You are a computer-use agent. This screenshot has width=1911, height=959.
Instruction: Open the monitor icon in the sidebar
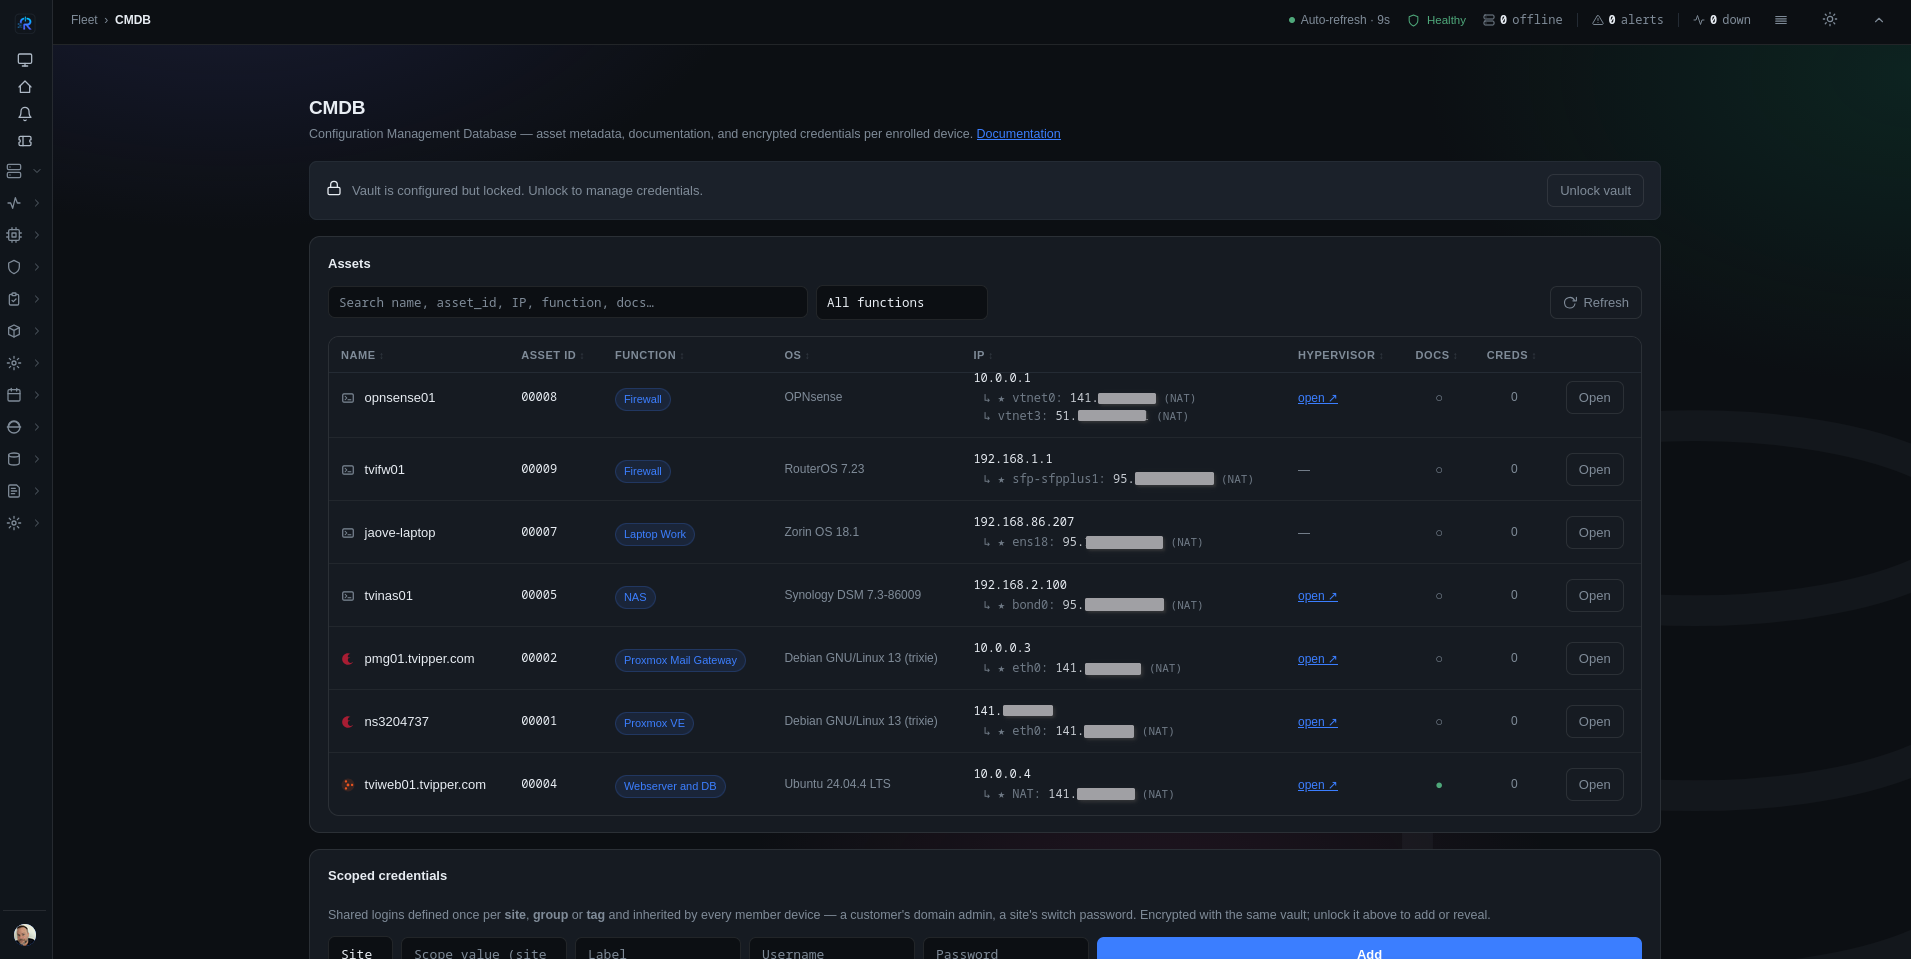25,60
